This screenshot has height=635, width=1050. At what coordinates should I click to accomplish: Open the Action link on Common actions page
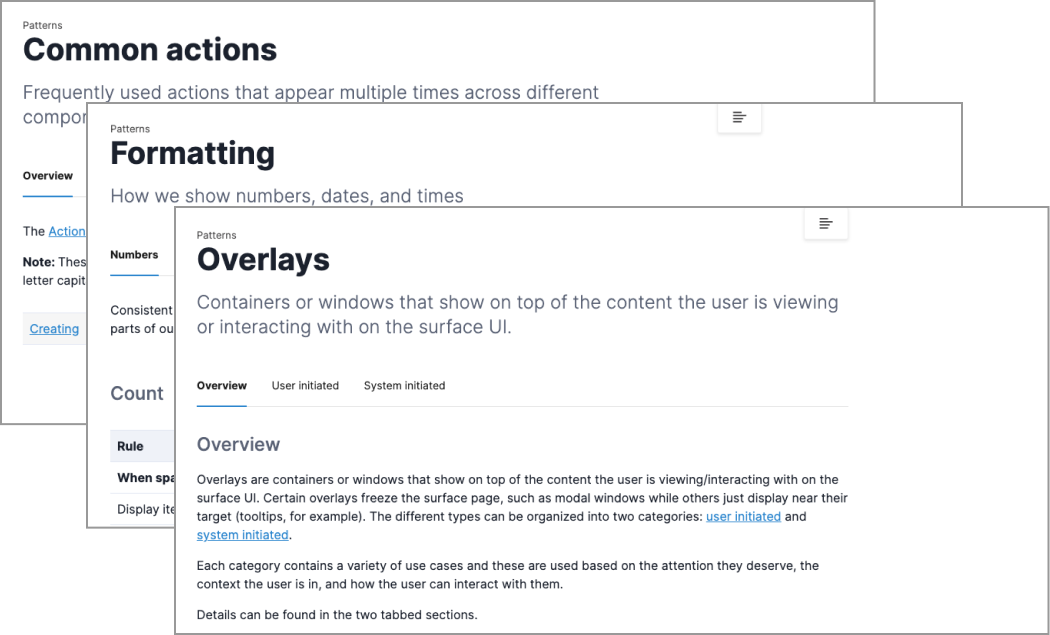click(x=67, y=231)
